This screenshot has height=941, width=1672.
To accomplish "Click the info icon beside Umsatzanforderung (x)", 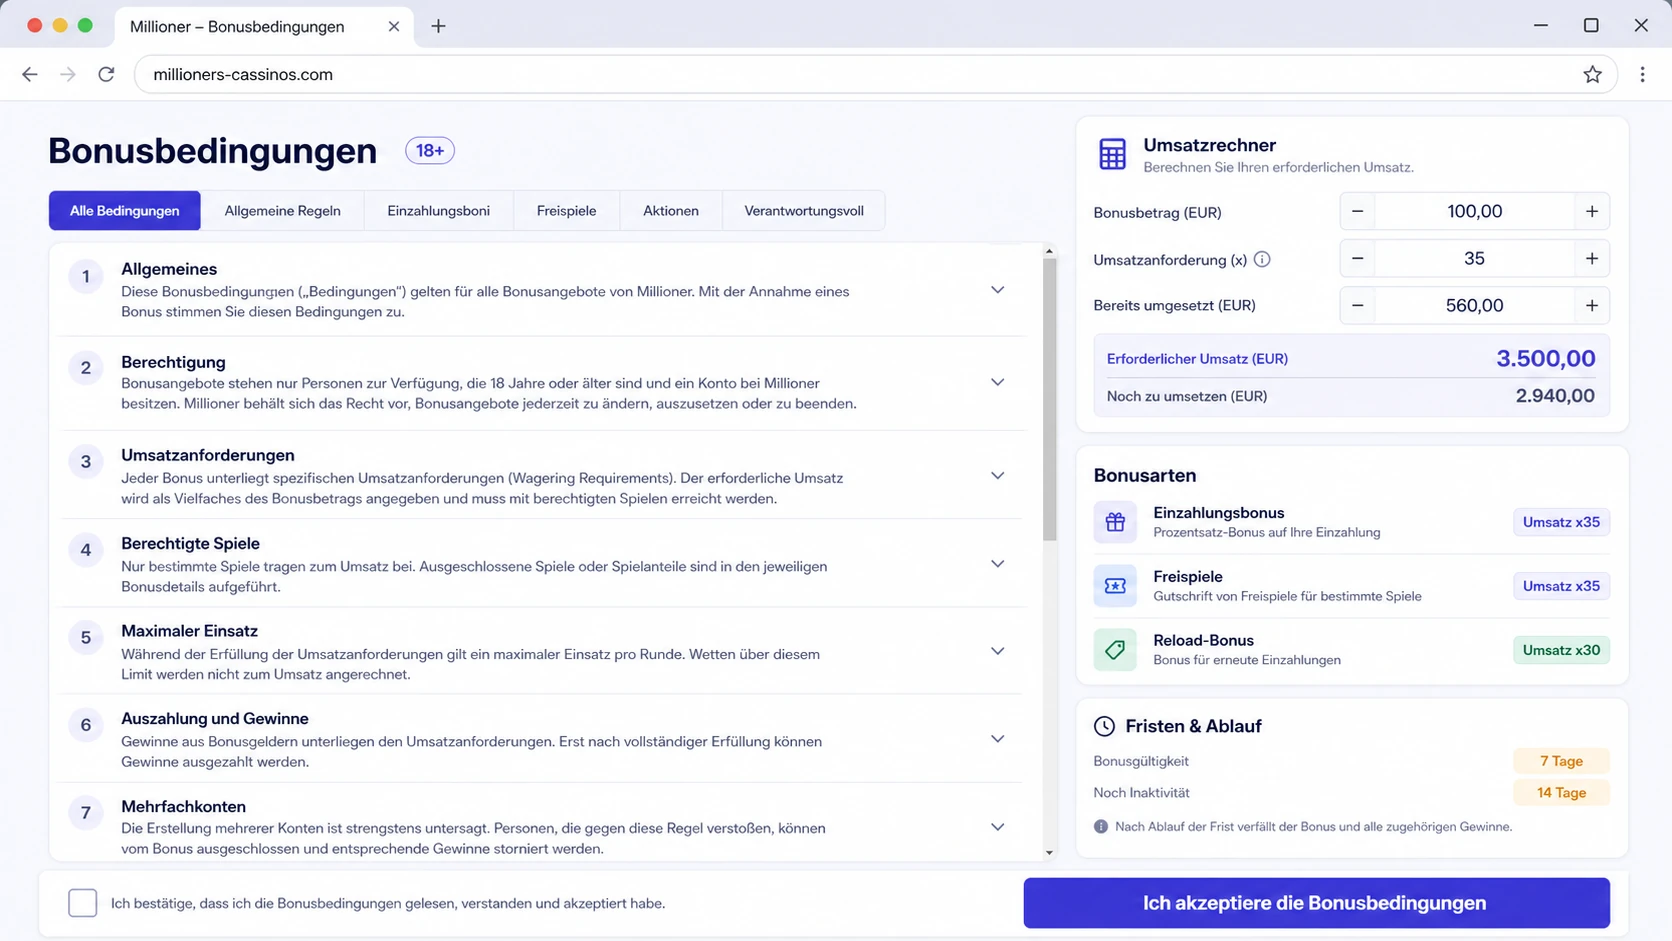I will coord(1262,259).
